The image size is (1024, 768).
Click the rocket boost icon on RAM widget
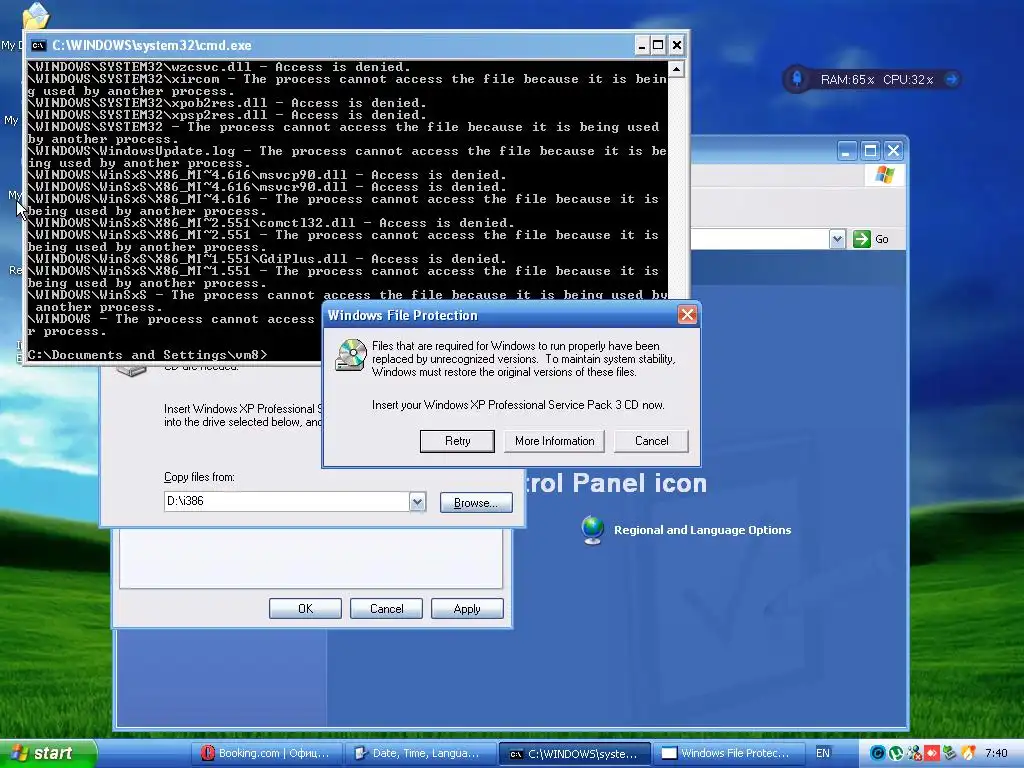(x=797, y=79)
